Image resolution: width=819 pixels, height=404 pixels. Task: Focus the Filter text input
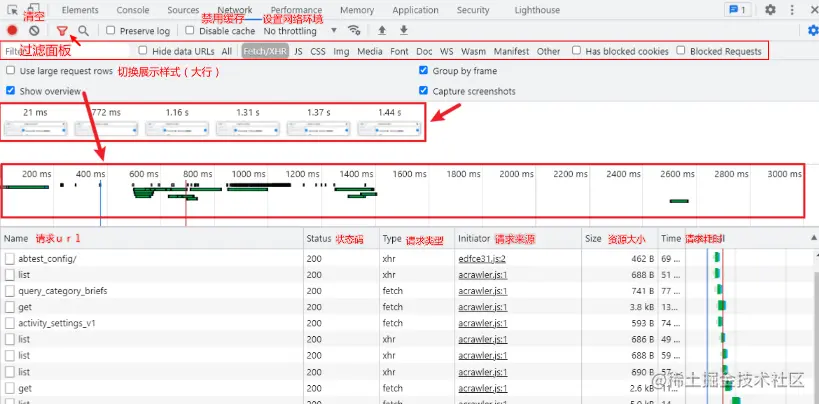point(65,51)
